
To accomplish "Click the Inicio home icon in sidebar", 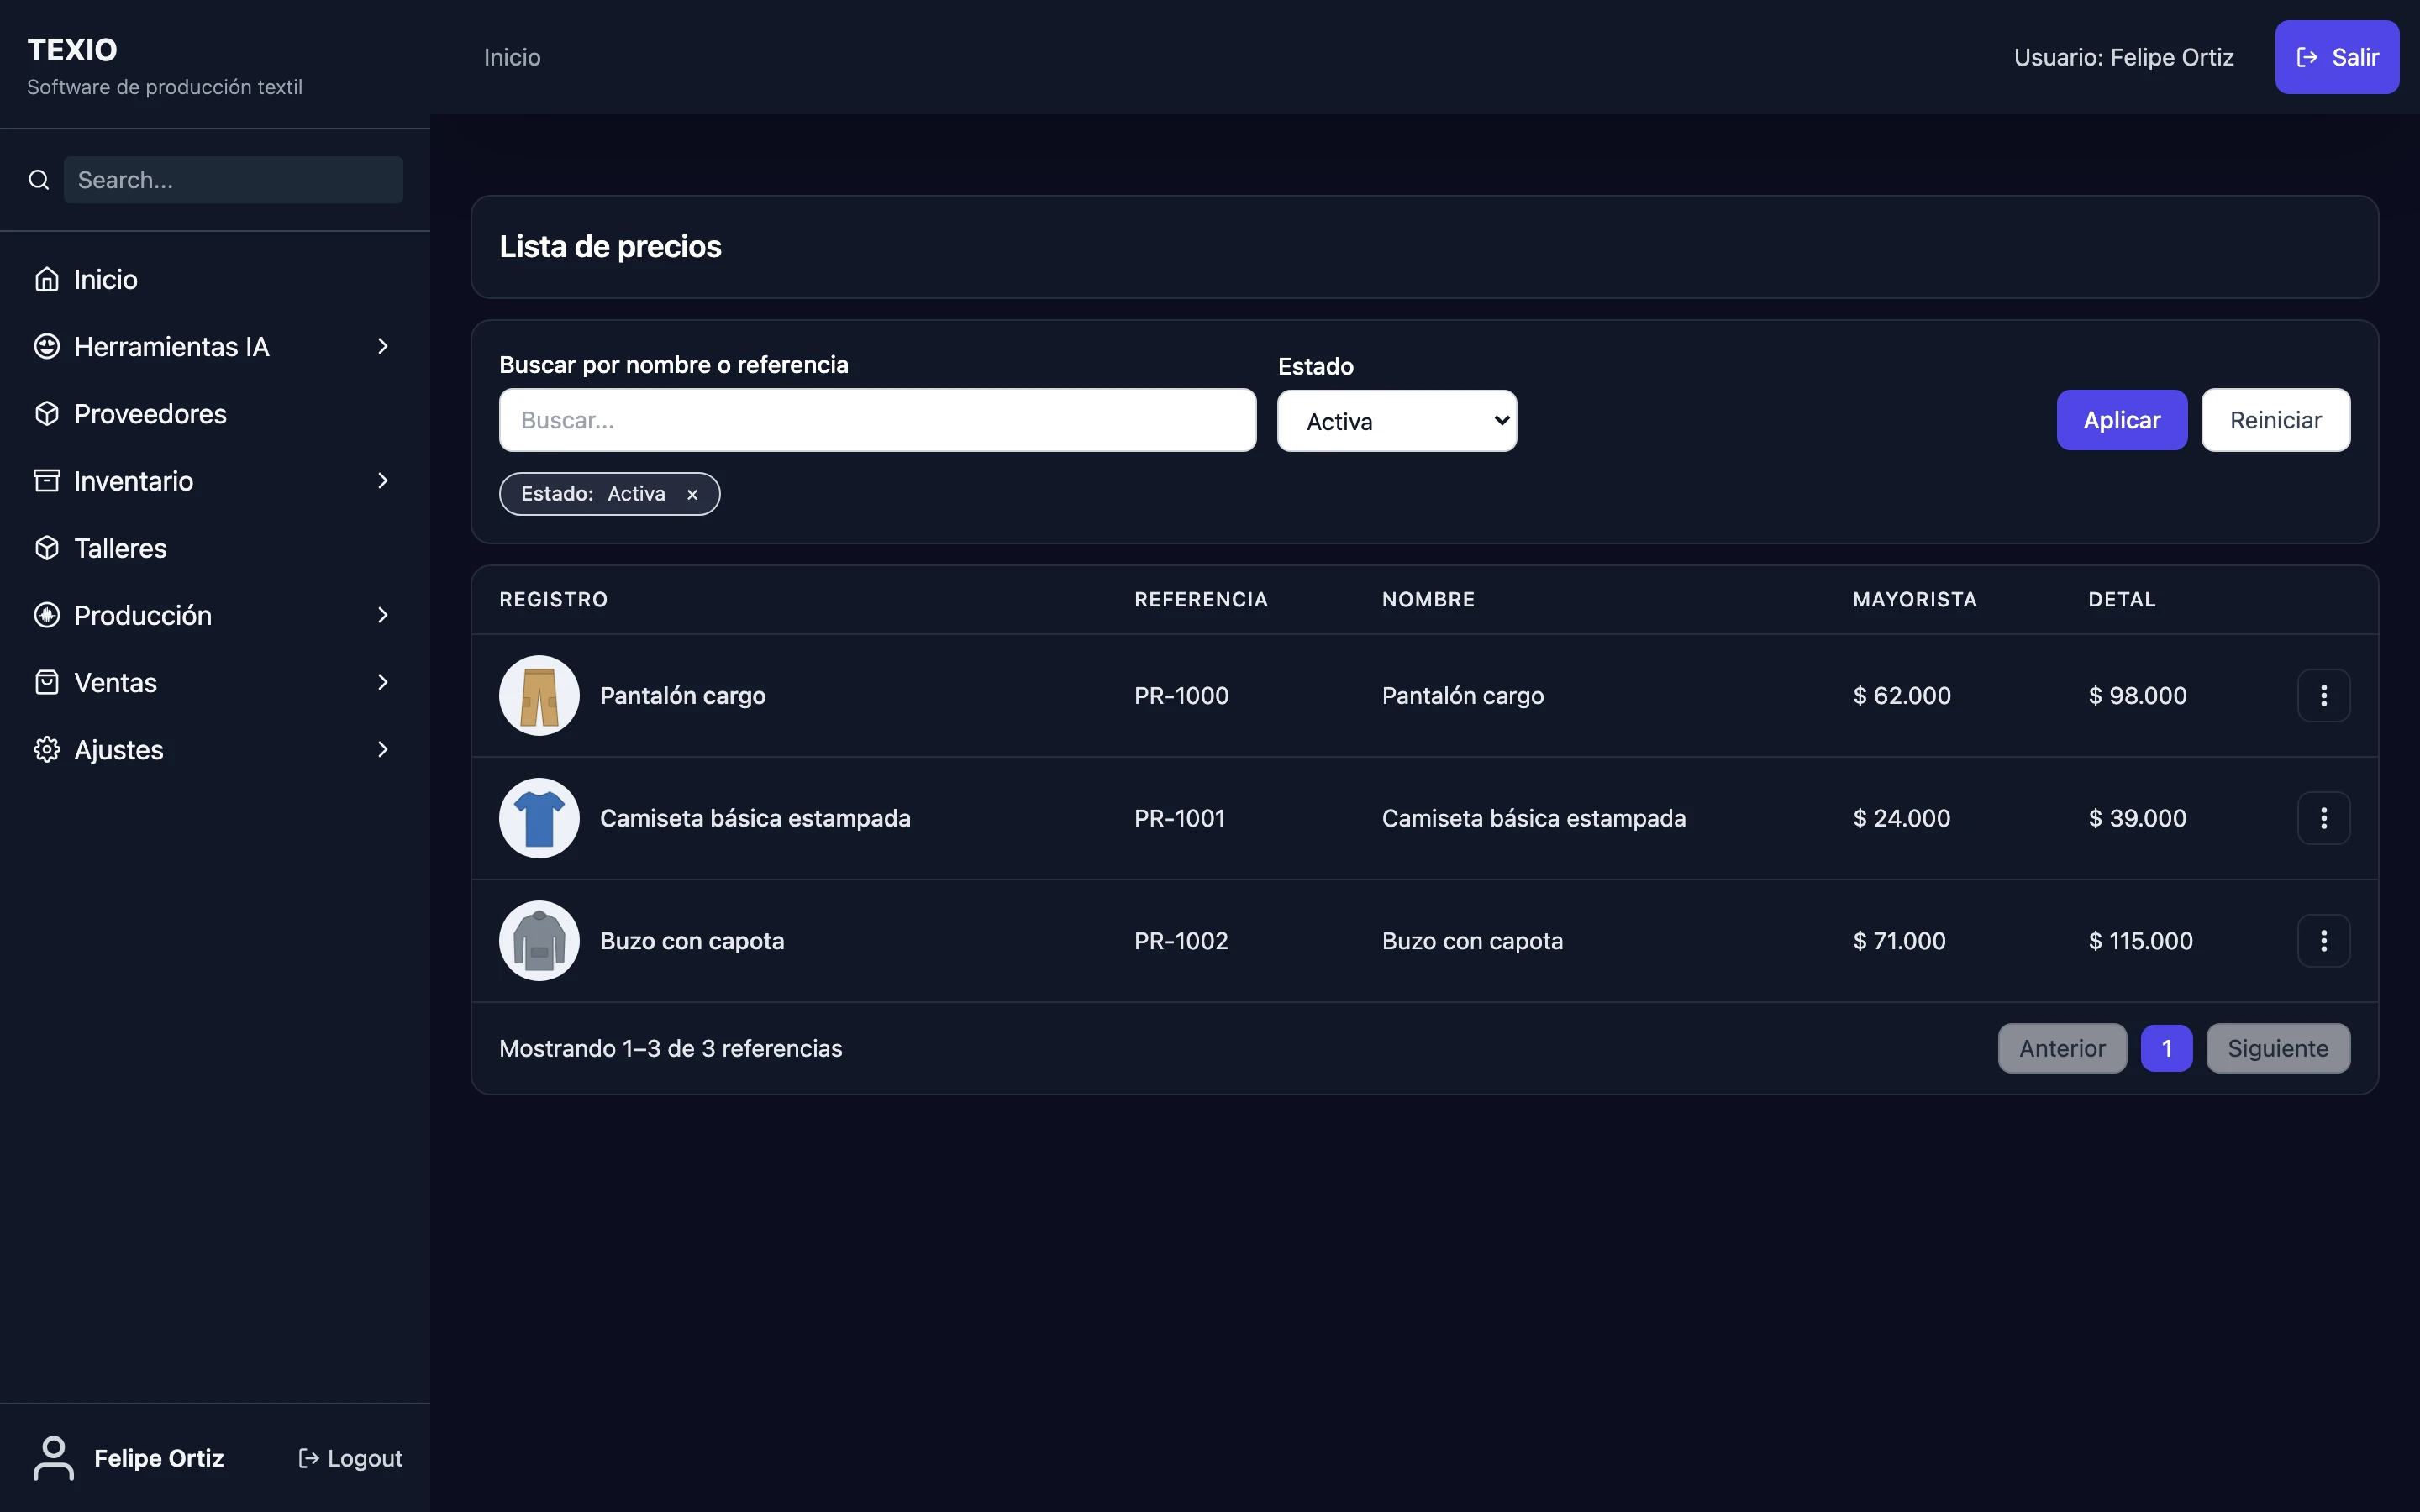I will pos(47,279).
